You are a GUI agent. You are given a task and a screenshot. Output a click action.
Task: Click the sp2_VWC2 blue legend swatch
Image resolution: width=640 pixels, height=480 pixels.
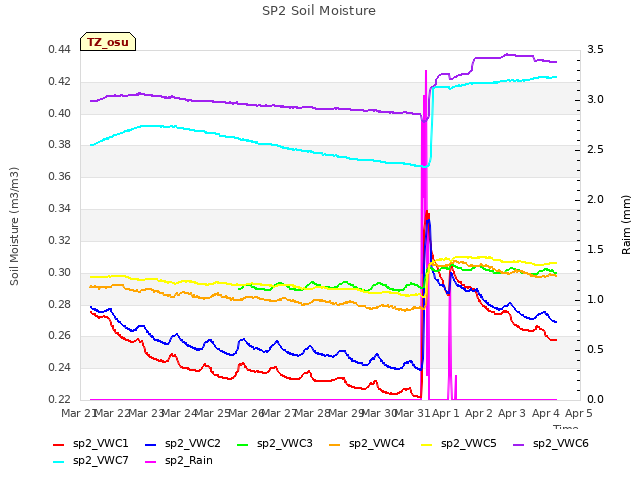(151, 444)
